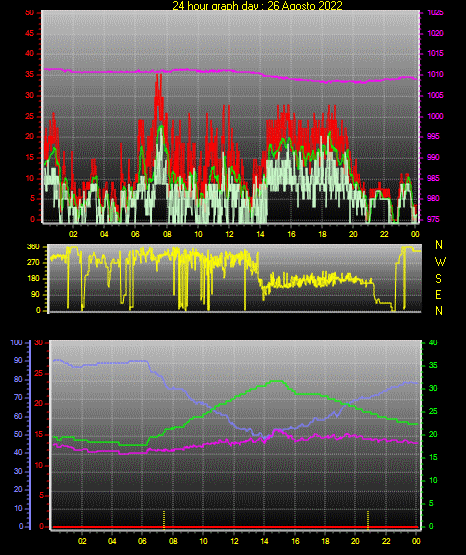Click the graph title '26 Agosto 2022'

tap(305, 6)
